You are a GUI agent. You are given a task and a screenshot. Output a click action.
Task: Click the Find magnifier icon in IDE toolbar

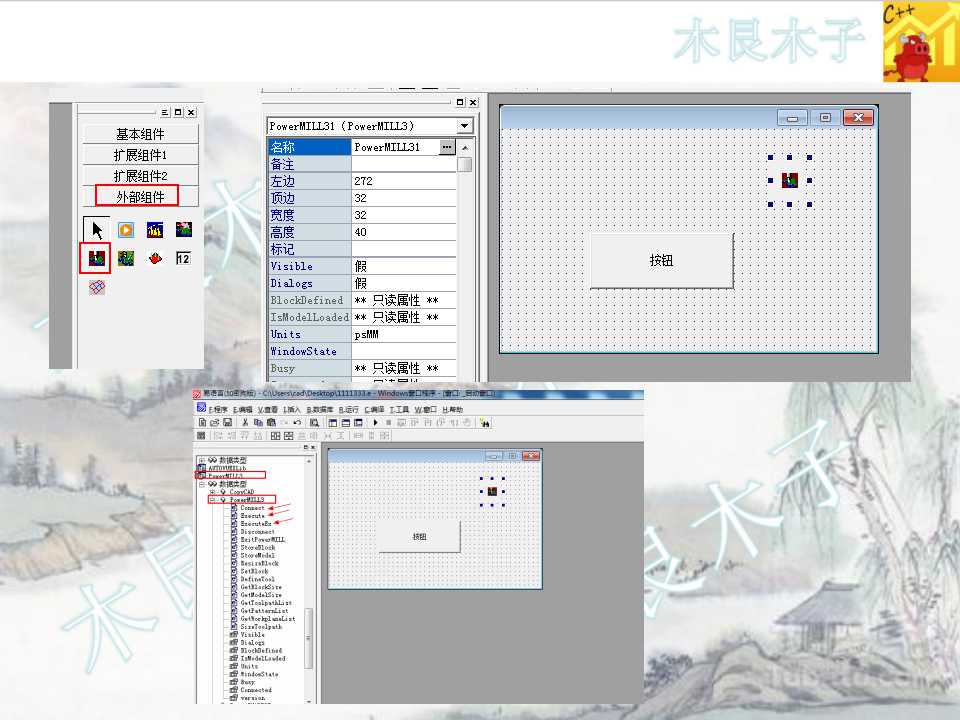(314, 422)
